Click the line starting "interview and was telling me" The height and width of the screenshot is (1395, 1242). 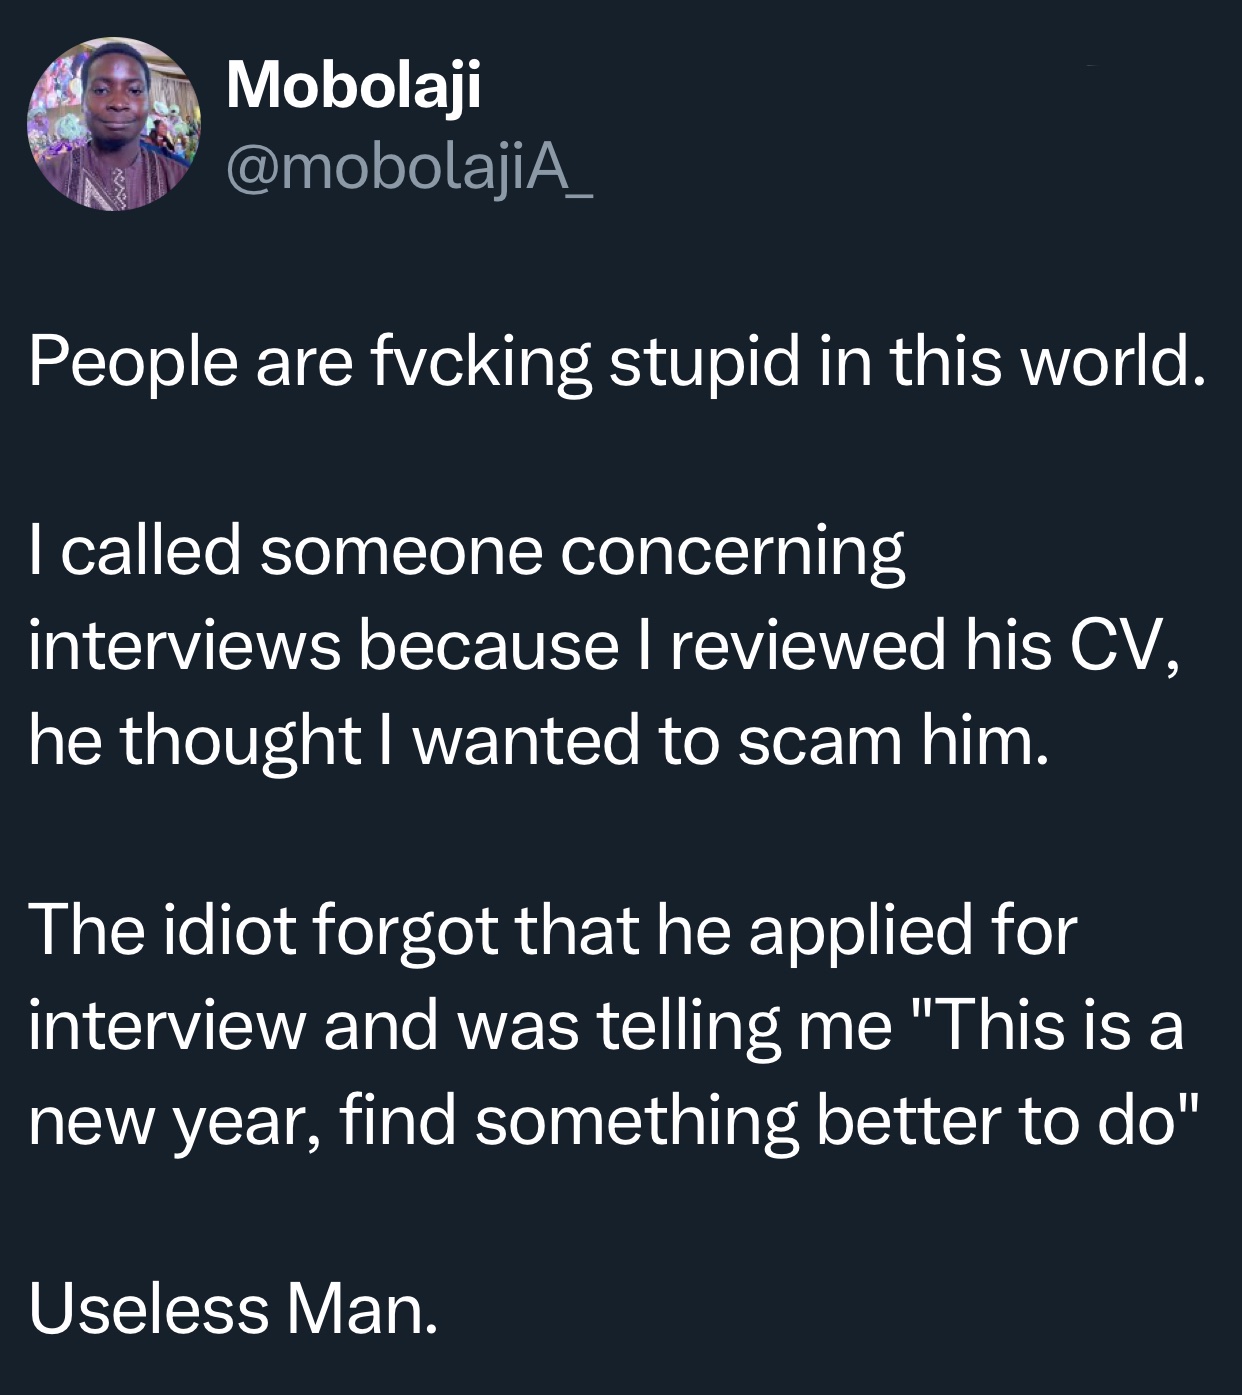pyautogui.click(x=606, y=1026)
